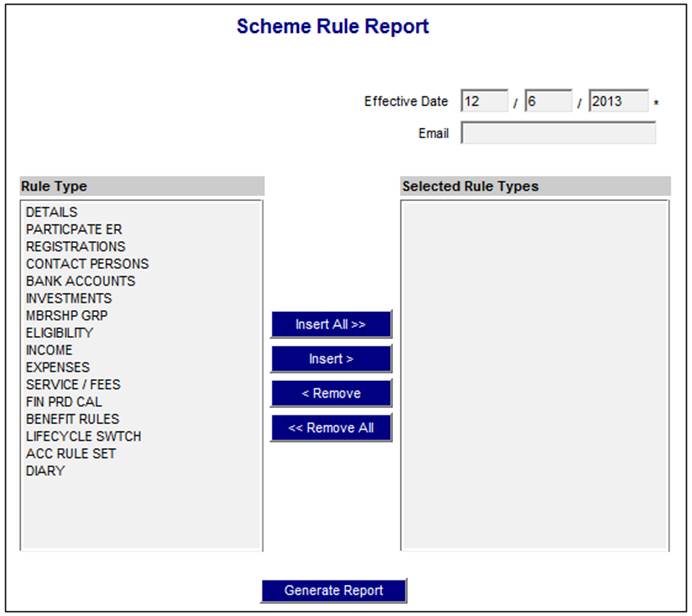Viewport: 692px width, 616px height.
Task: Select DETAILS in Rule Type list
Action: 52,212
